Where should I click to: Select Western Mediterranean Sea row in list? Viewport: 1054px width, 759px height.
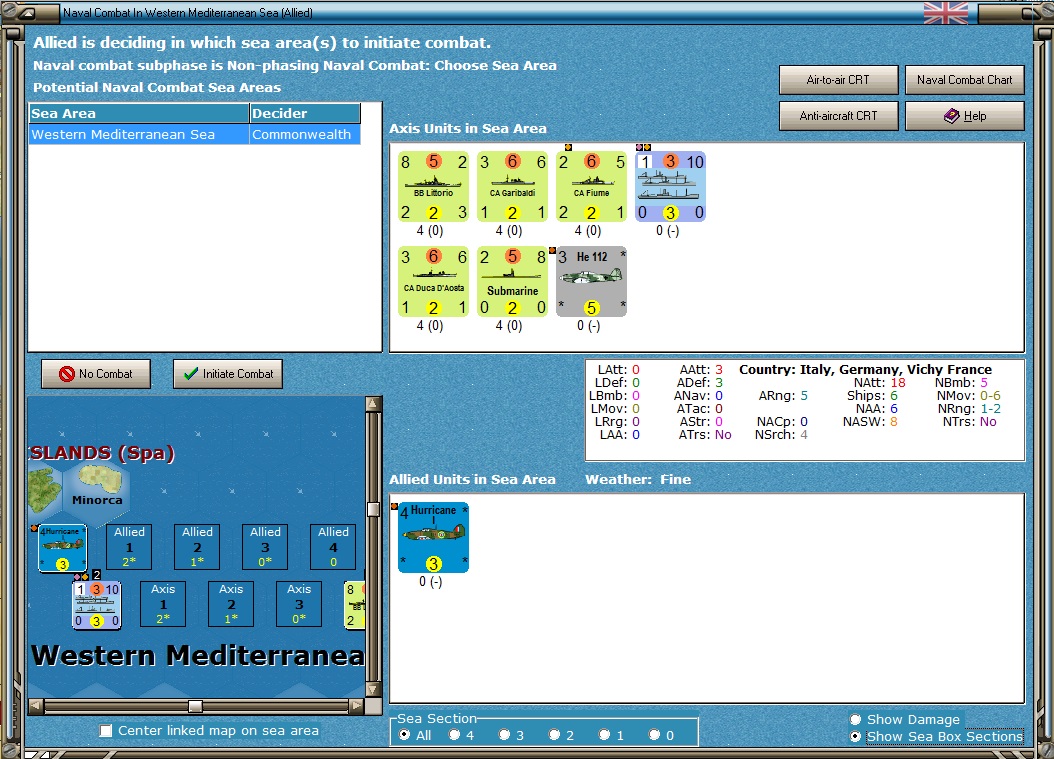pos(195,134)
